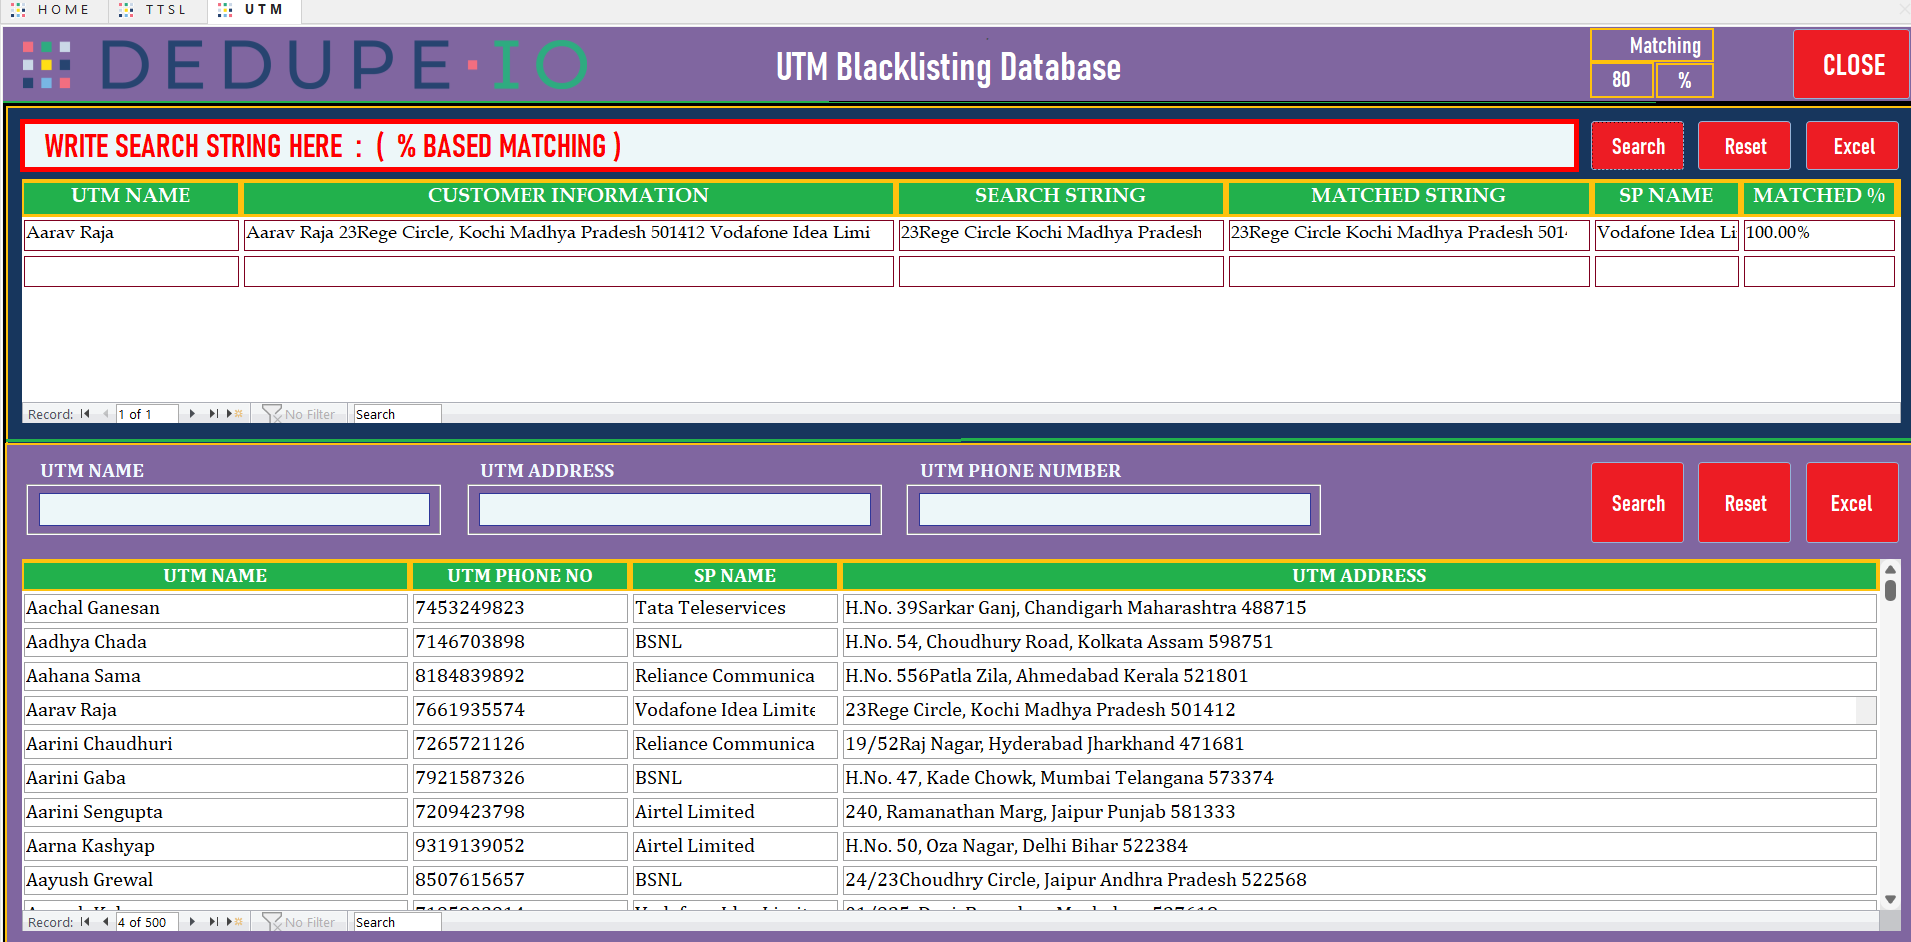Export match results using the top Excel button
This screenshot has width=1911, height=942.
click(x=1852, y=145)
